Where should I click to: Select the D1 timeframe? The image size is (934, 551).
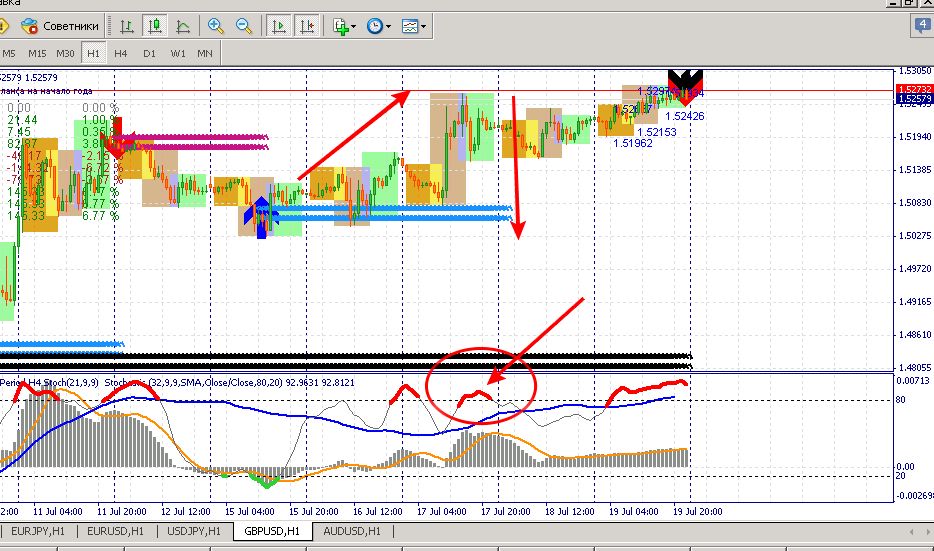pyautogui.click(x=149, y=54)
